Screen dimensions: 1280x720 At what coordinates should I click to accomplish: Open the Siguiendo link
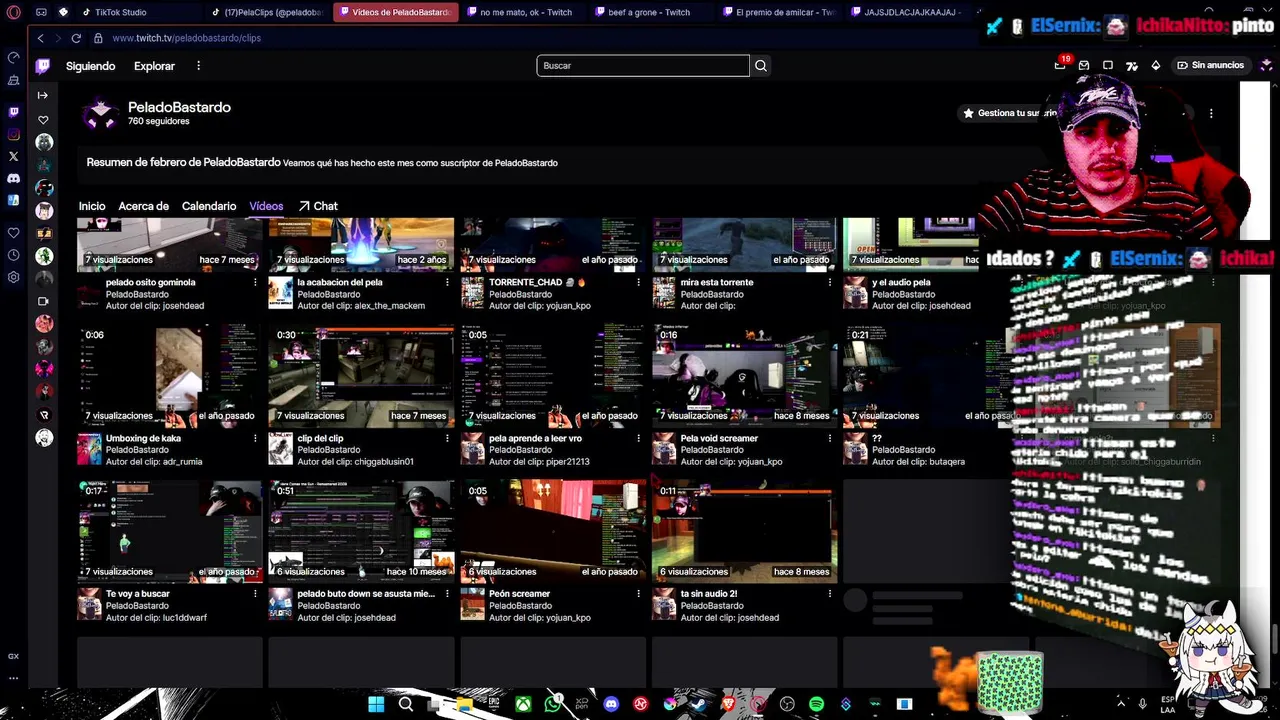[x=91, y=66]
